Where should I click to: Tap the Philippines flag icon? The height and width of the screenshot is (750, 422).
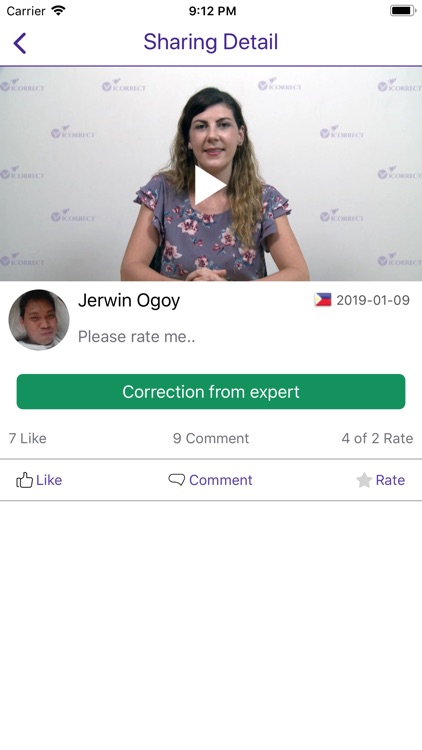click(322, 300)
